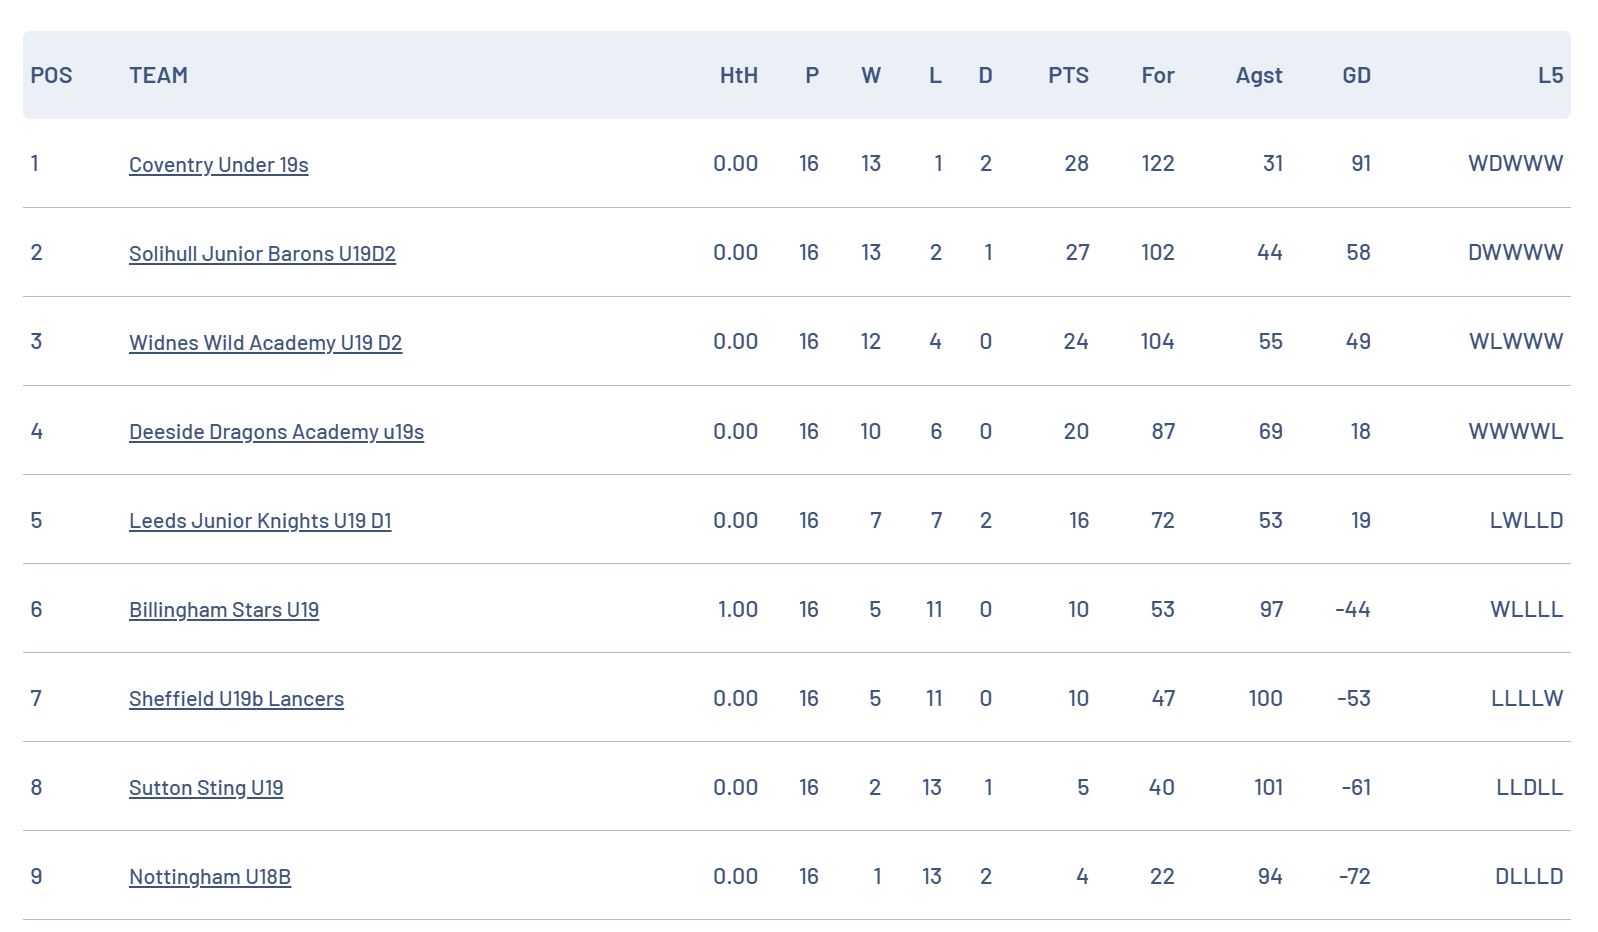Open Solihull Junior Barons U19D2 team page
The image size is (1598, 932).
tap(262, 254)
